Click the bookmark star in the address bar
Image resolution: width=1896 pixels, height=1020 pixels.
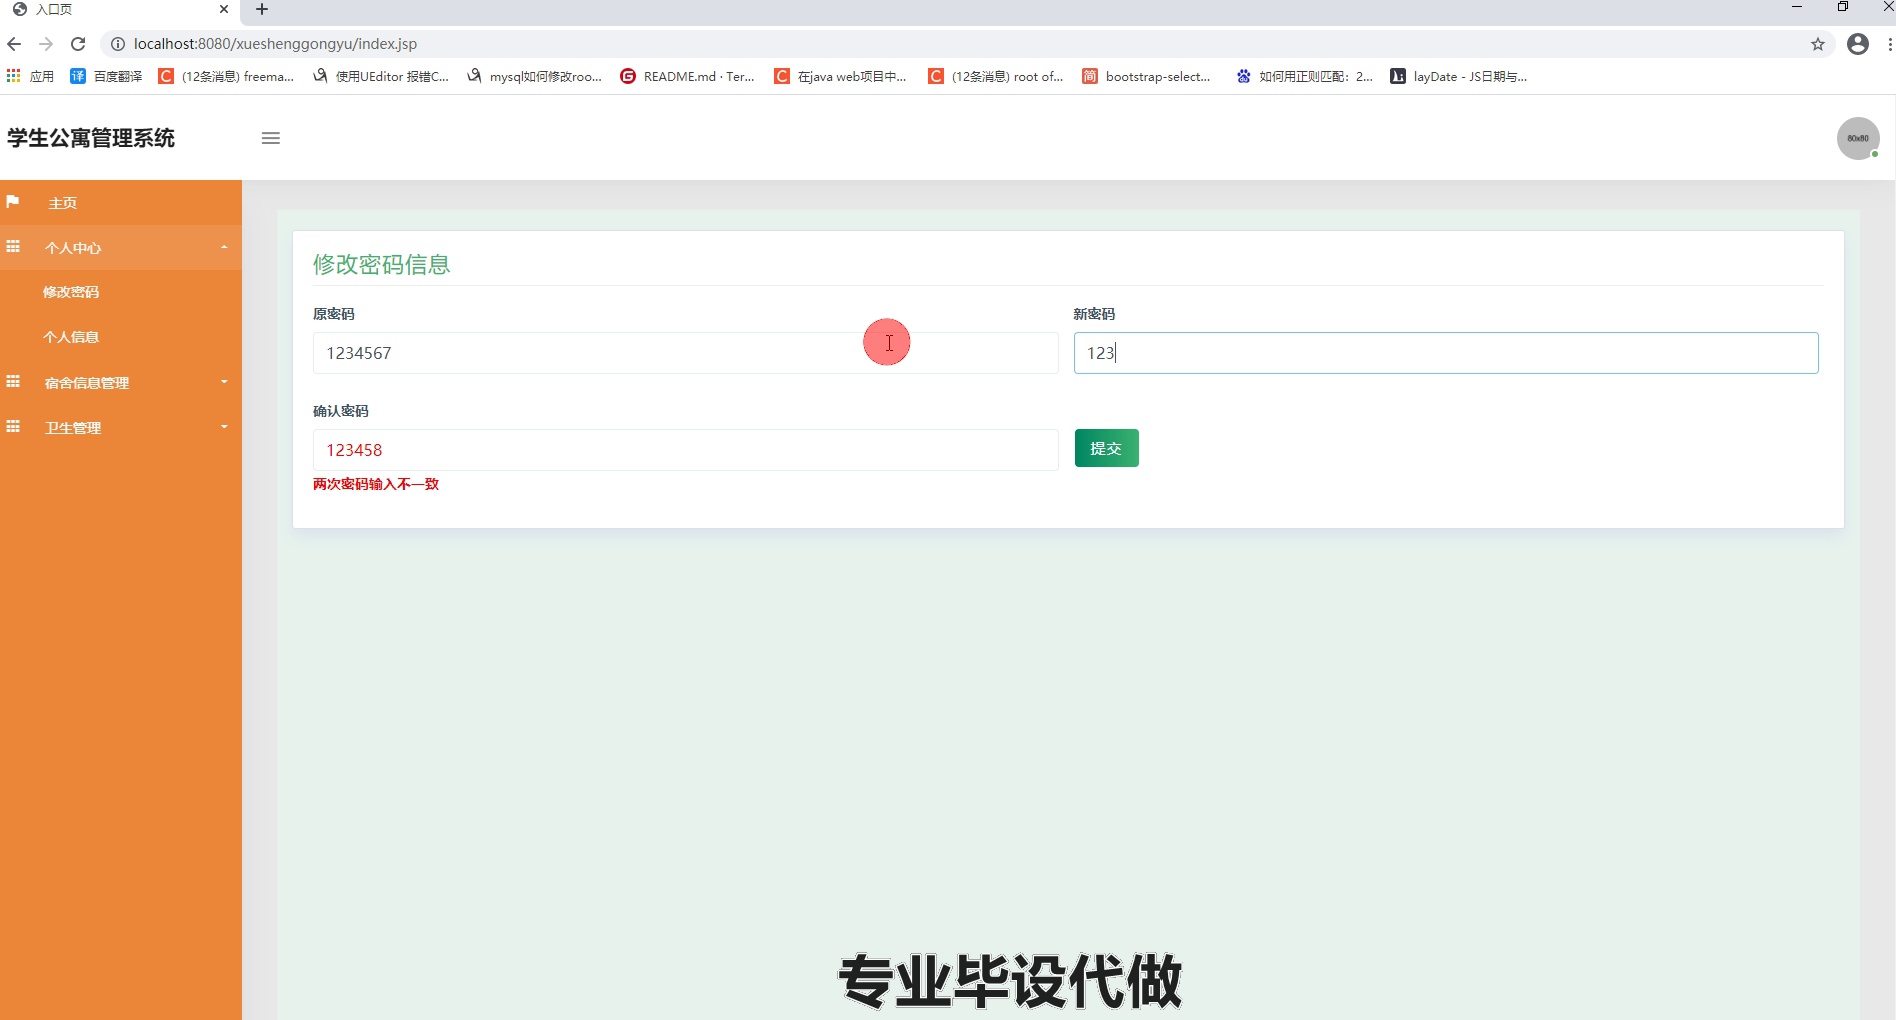1817,43
